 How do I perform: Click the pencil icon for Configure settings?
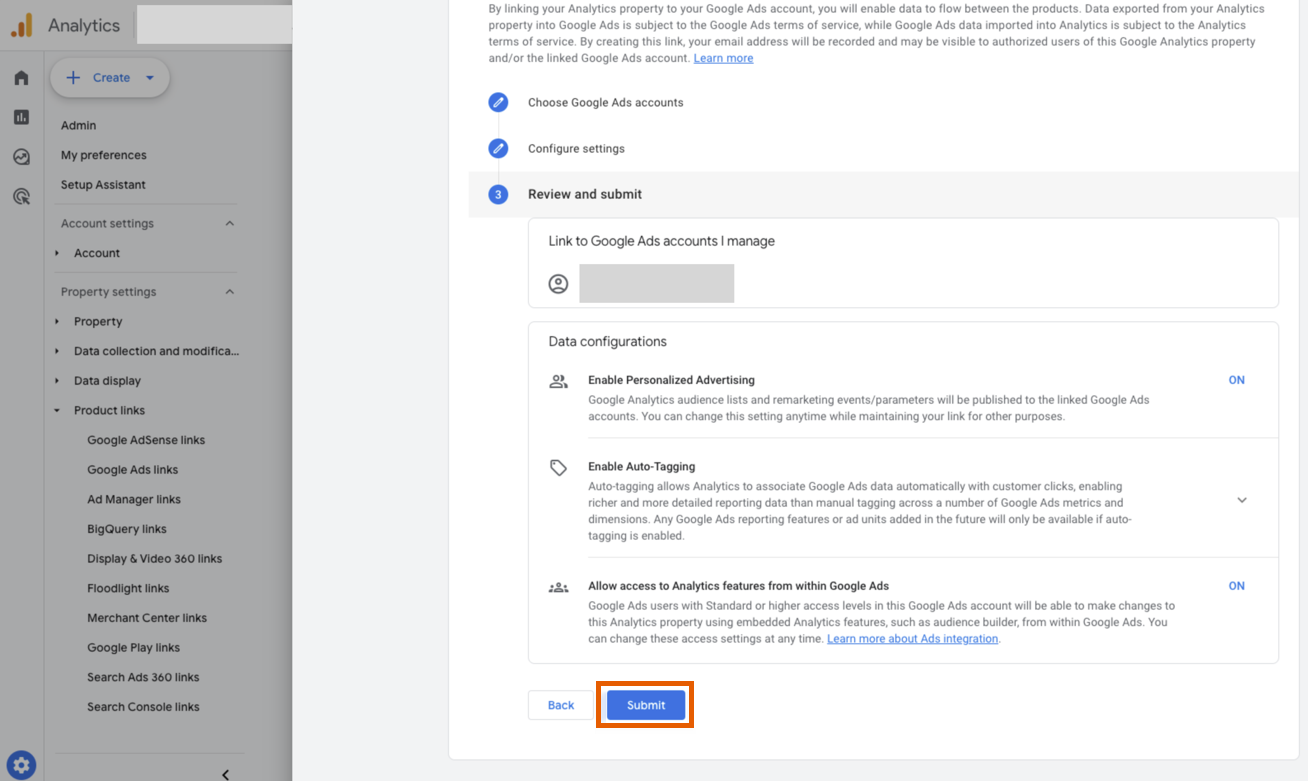pos(498,148)
